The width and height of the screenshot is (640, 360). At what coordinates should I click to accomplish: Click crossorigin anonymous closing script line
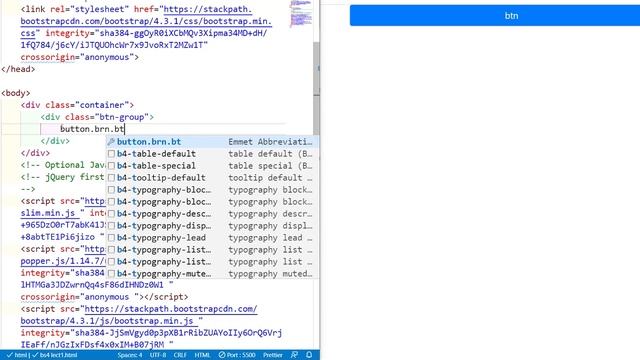pyautogui.click(x=104, y=297)
